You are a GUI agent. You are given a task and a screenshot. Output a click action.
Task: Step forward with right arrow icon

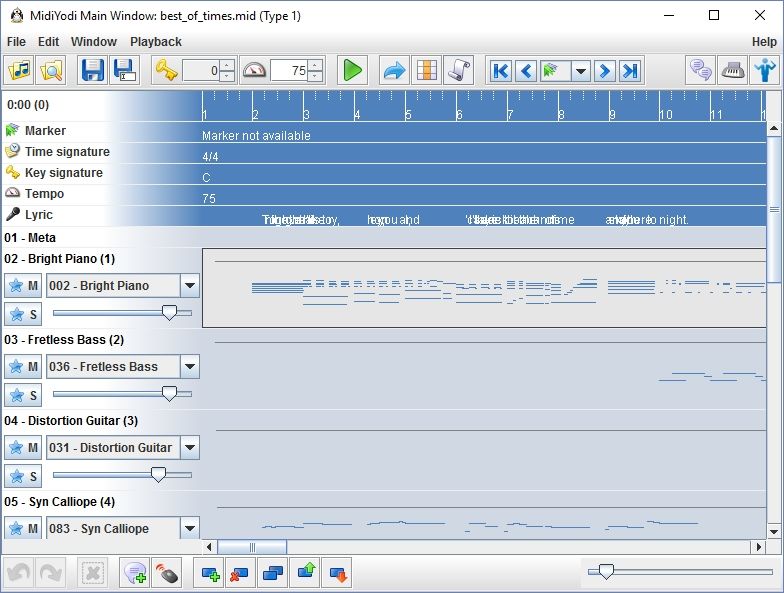(604, 71)
